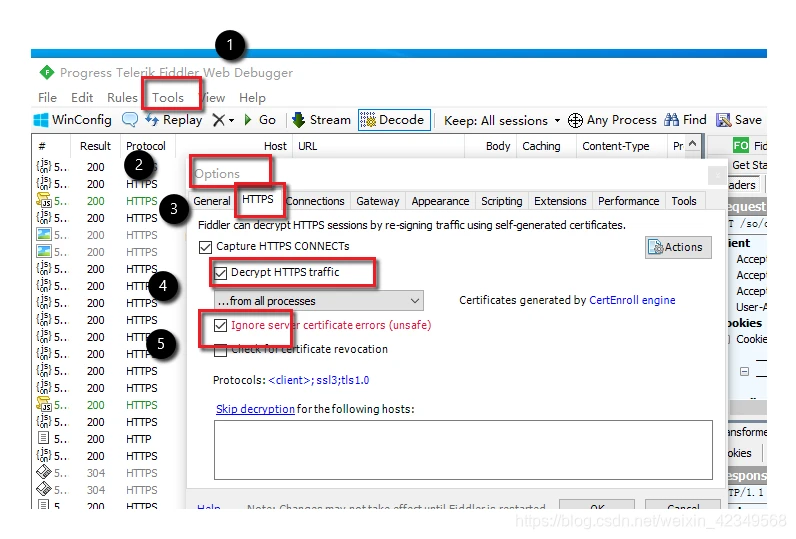Click the protocols client ssl3 tls1.0 link

318,380
